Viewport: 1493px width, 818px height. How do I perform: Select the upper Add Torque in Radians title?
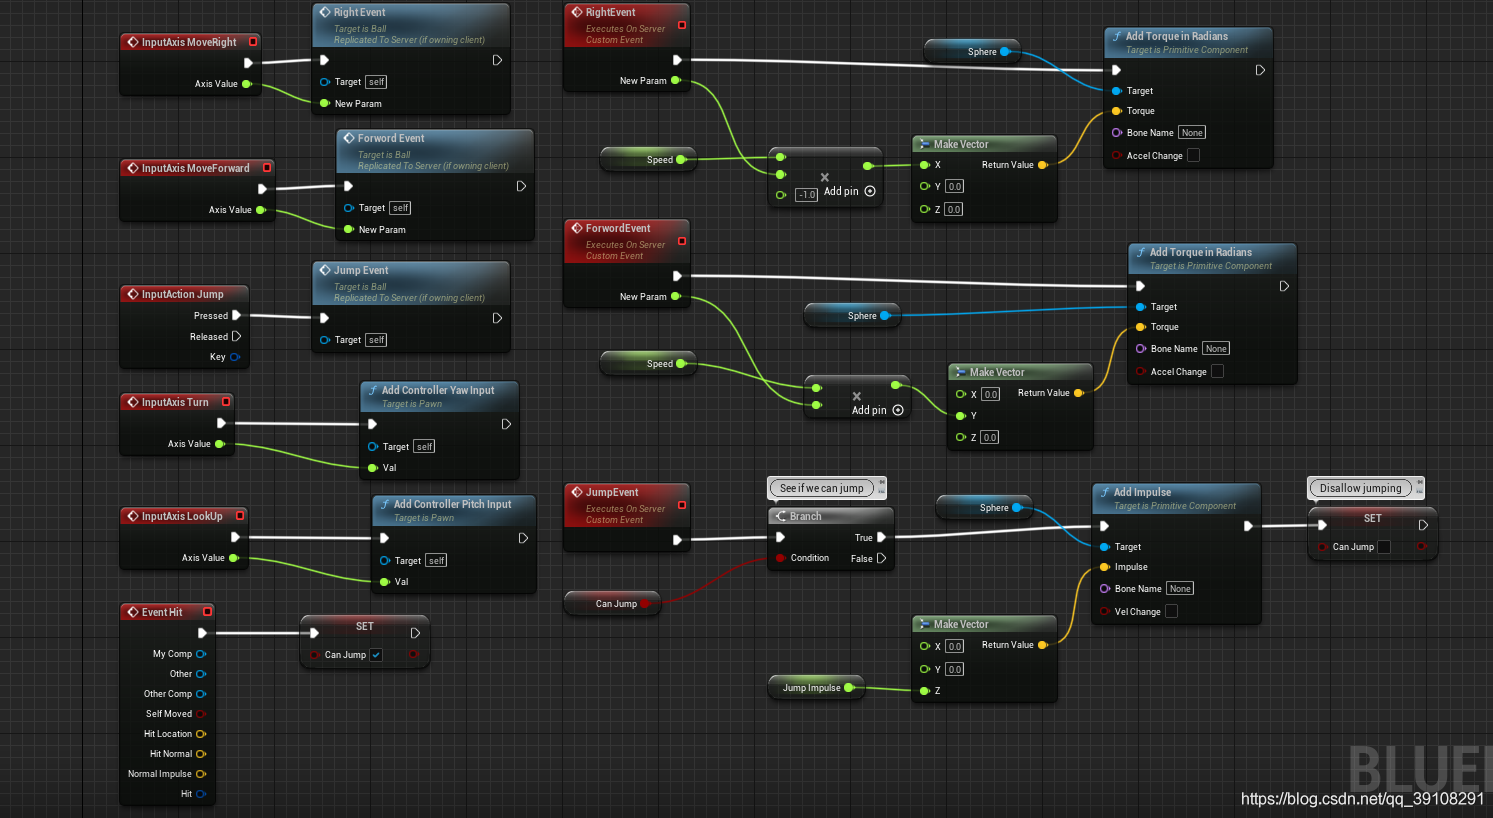tap(1177, 36)
